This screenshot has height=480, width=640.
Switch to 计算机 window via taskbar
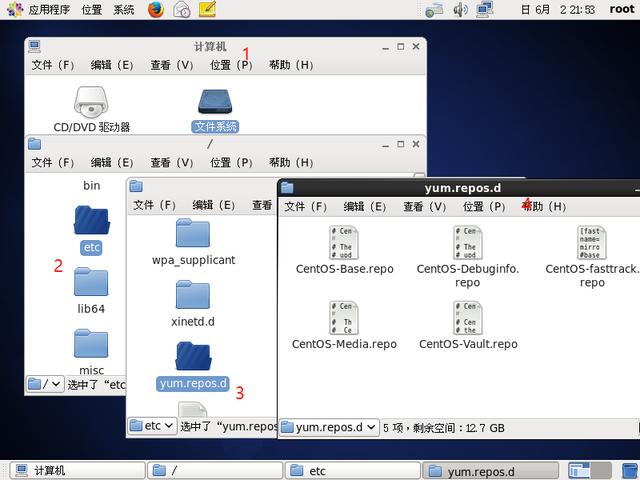coord(78,471)
